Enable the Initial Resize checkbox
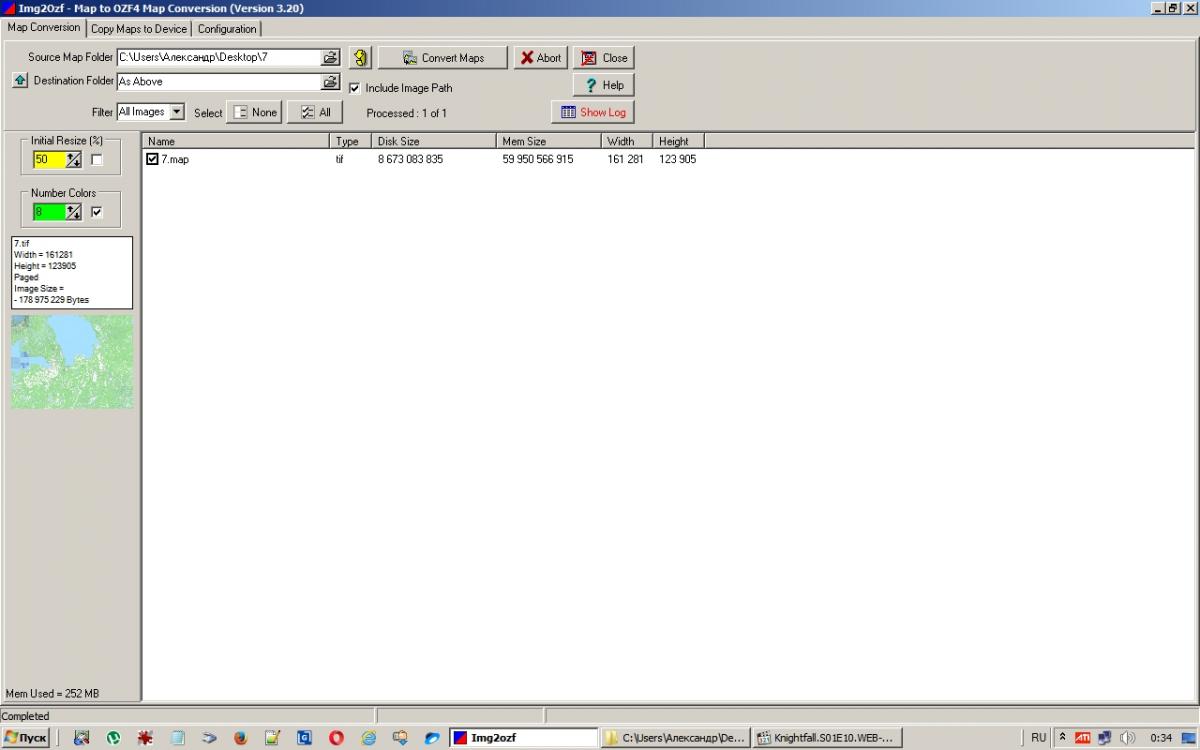This screenshot has width=1200, height=750. click(x=97, y=160)
